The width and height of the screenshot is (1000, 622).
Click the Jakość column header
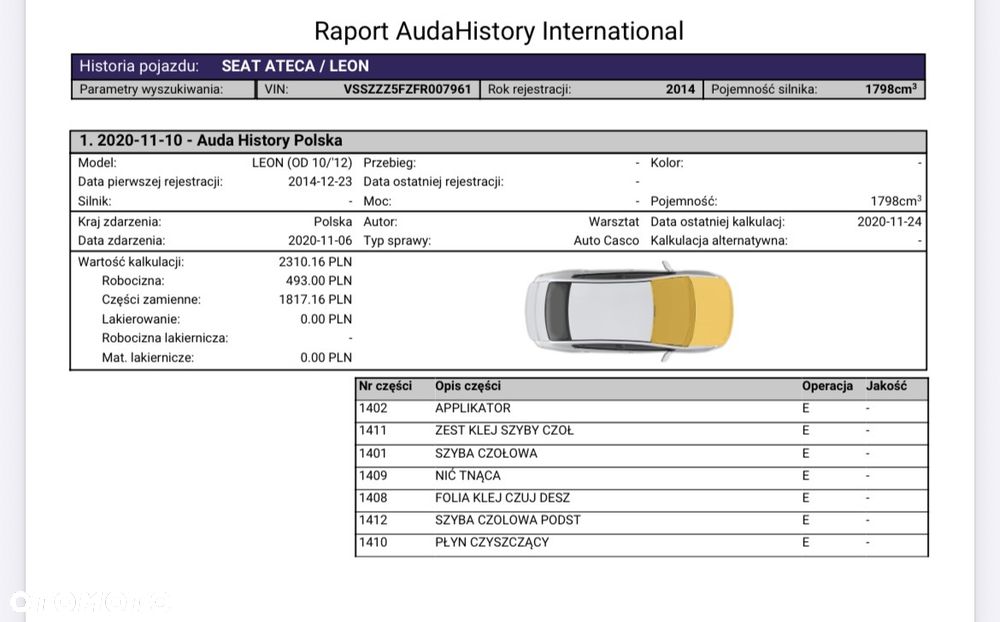point(886,387)
